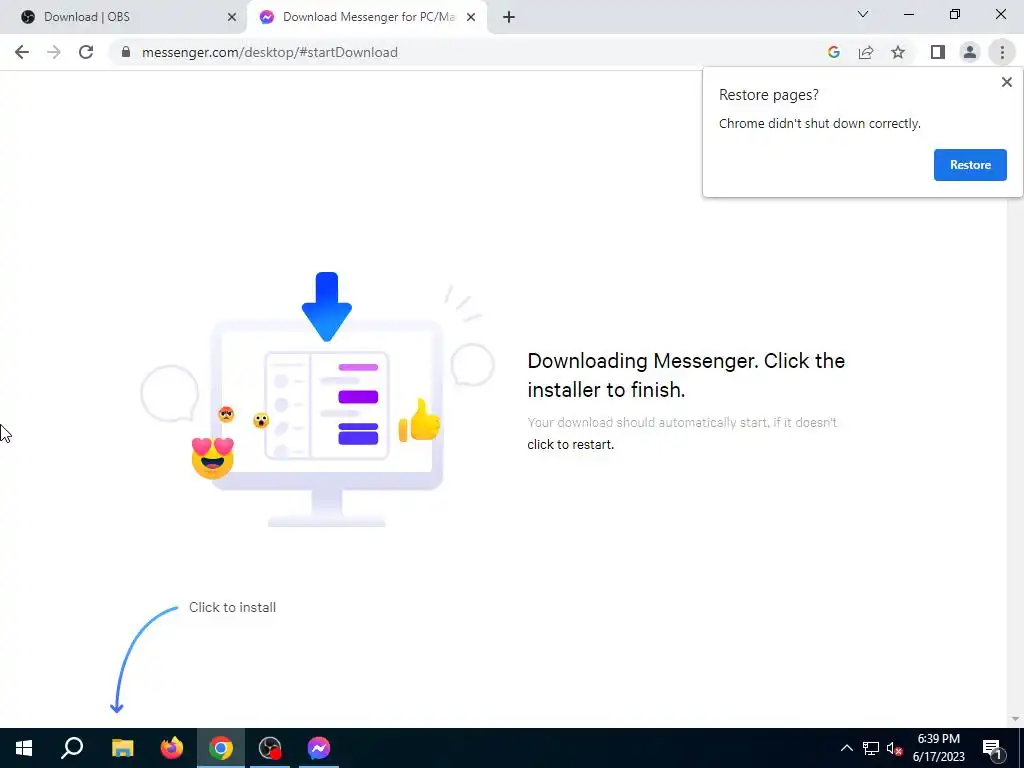Open network status tray icon
This screenshot has width=1024, height=768.
[x=871, y=748]
